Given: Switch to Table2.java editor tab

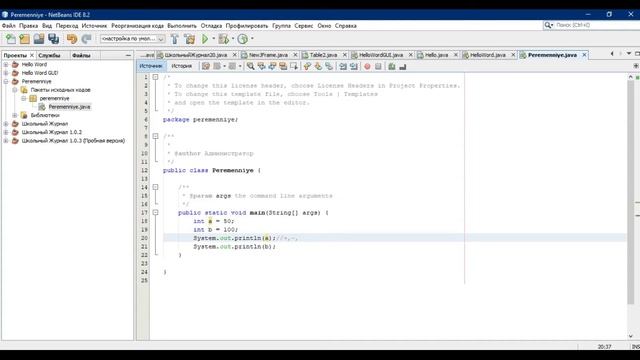Looking at the screenshot, I should coord(323,55).
